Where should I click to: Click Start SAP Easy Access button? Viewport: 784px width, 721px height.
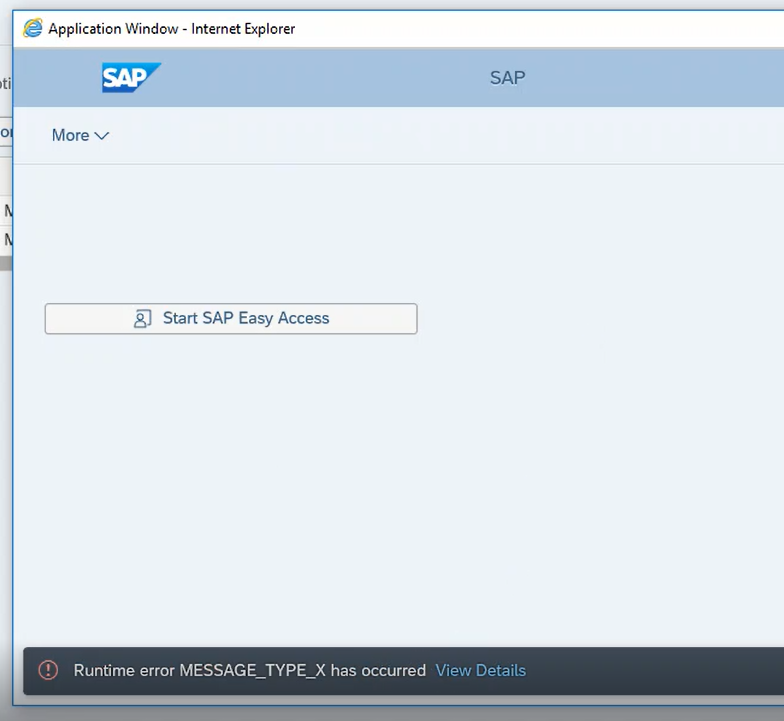231,318
